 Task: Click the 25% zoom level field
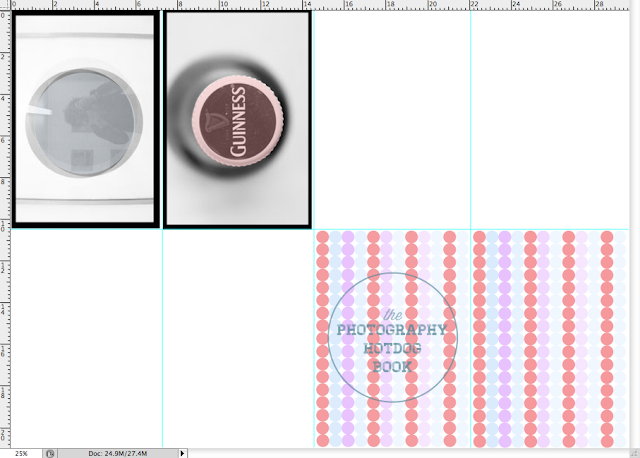coord(21,454)
